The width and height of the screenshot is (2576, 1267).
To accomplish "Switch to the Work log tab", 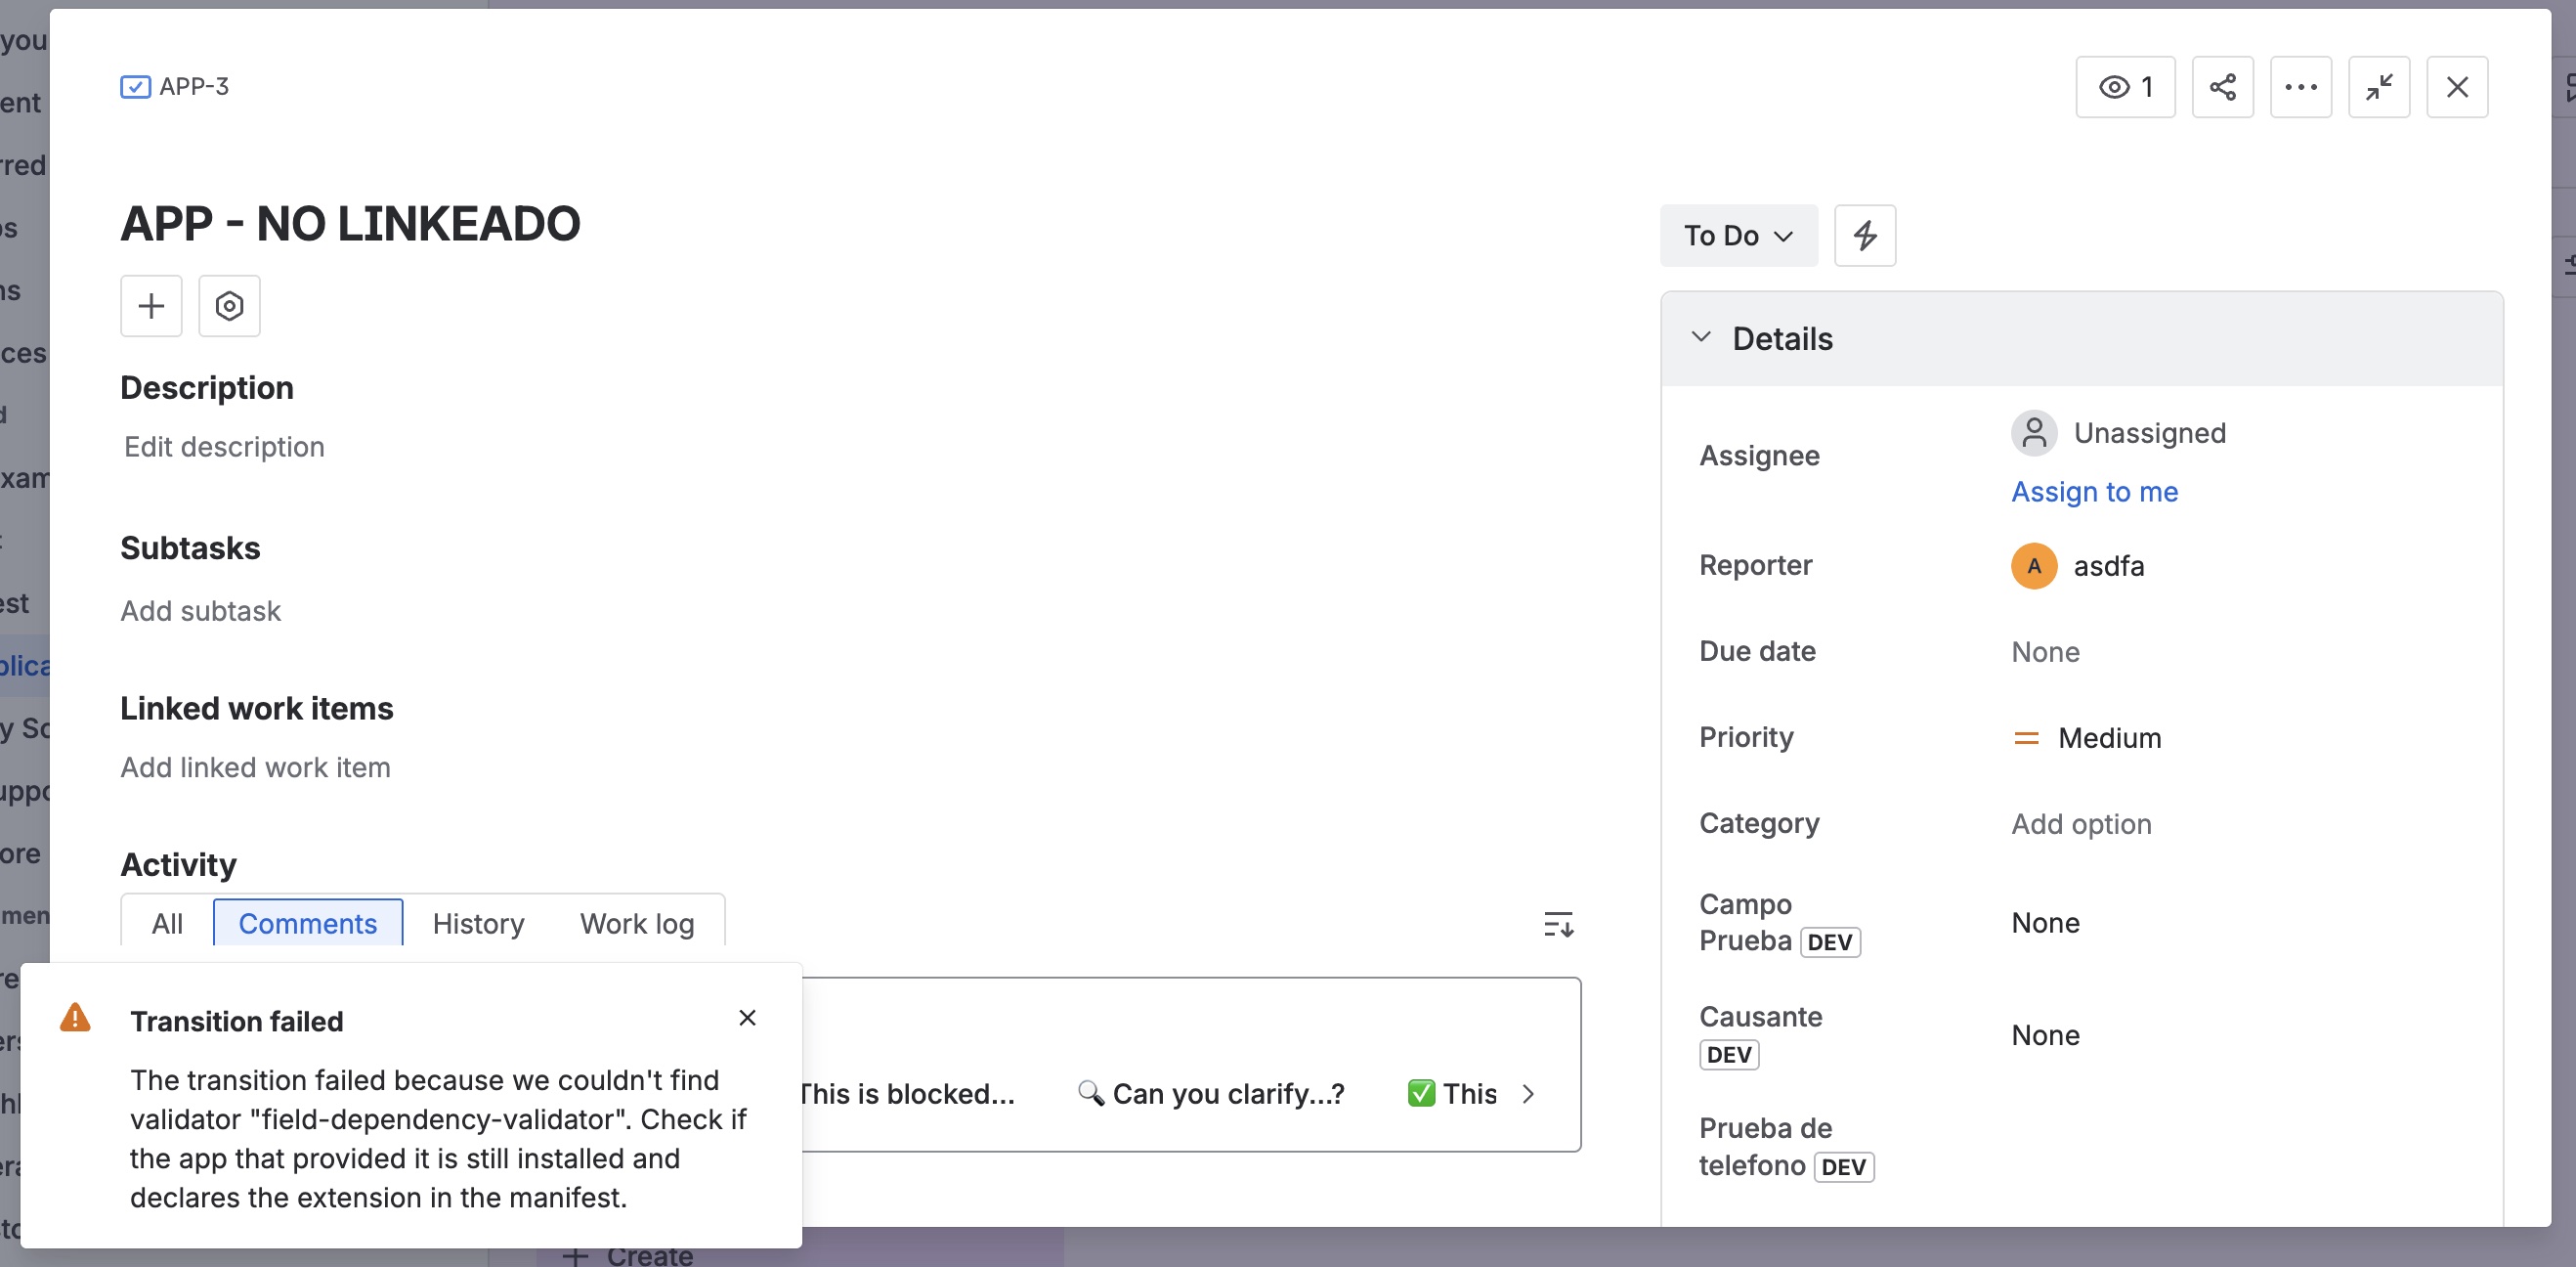I will (x=637, y=923).
